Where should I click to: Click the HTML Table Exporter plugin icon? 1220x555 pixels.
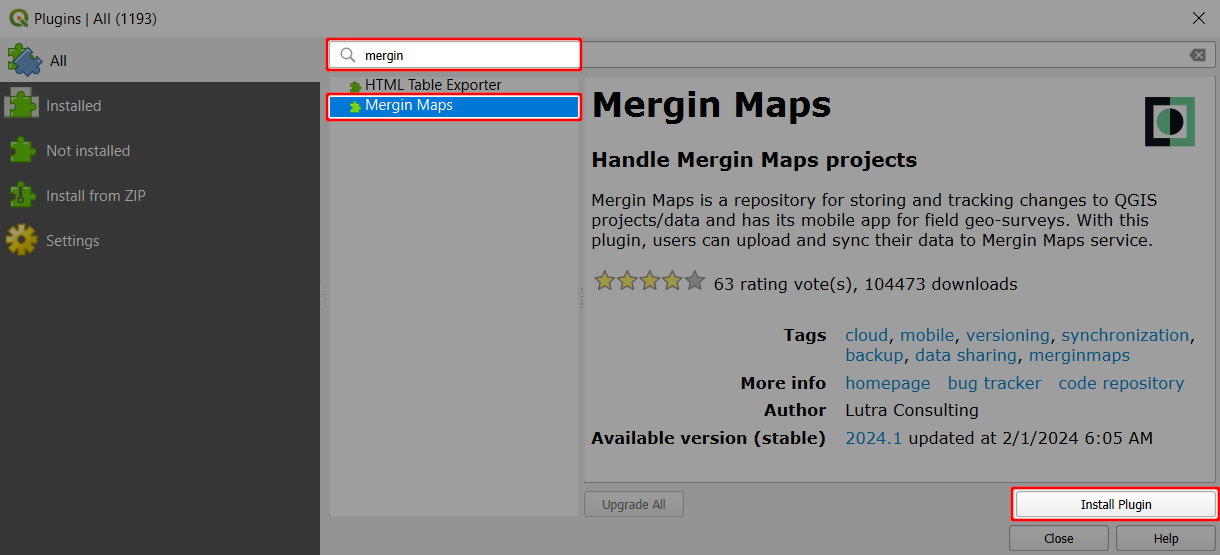[354, 86]
